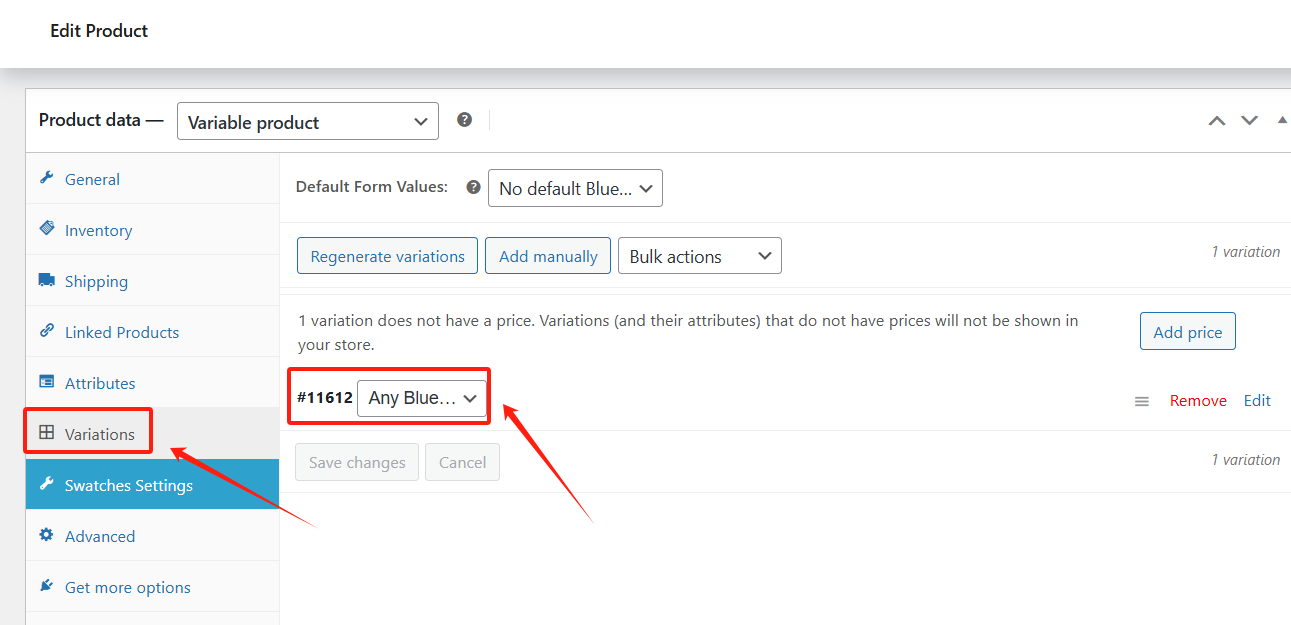The height and width of the screenshot is (625, 1291).
Task: Click the Inventory tag icon
Action: pos(46,229)
